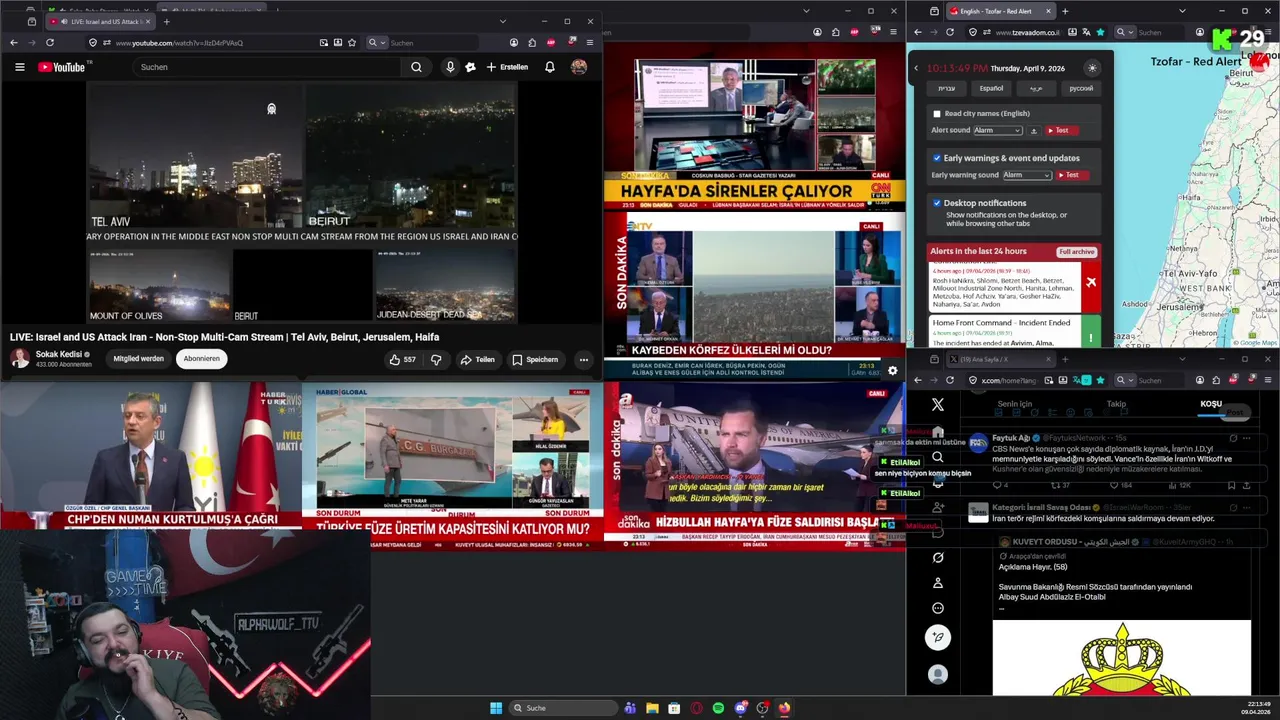Click Abonnieren subscribe button

click(201, 359)
